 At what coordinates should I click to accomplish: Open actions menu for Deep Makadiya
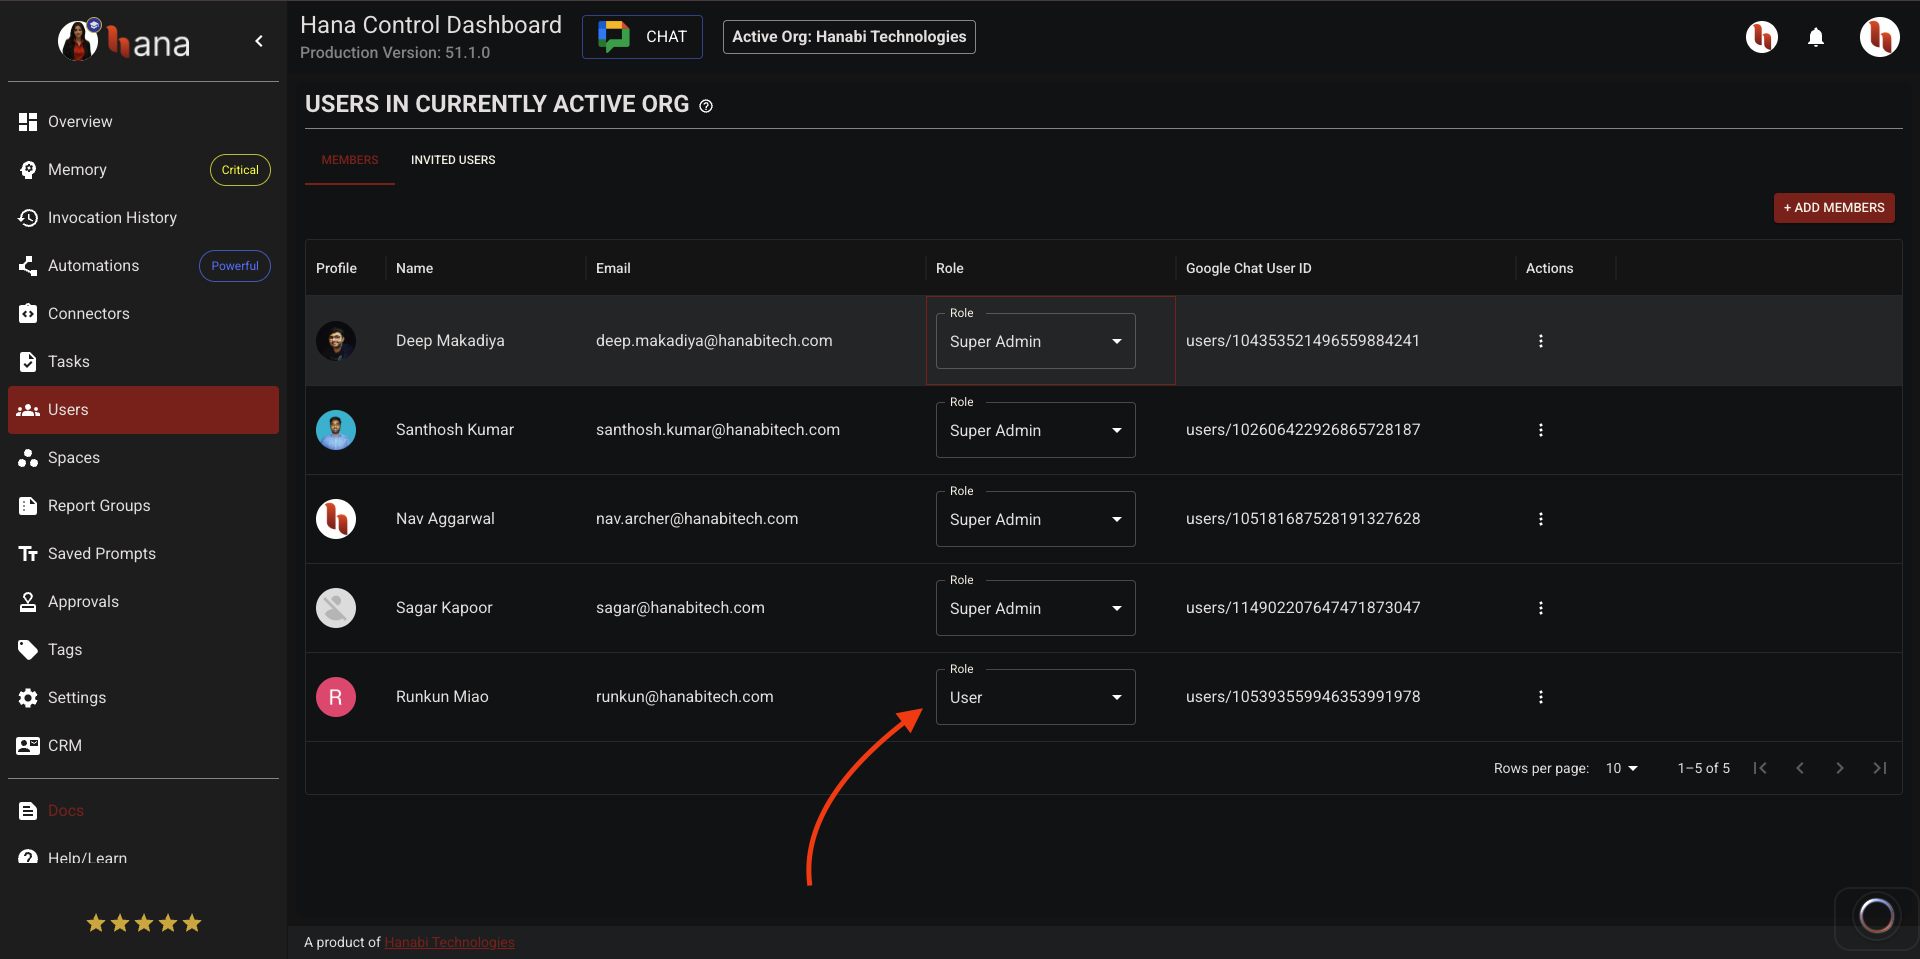click(x=1541, y=341)
